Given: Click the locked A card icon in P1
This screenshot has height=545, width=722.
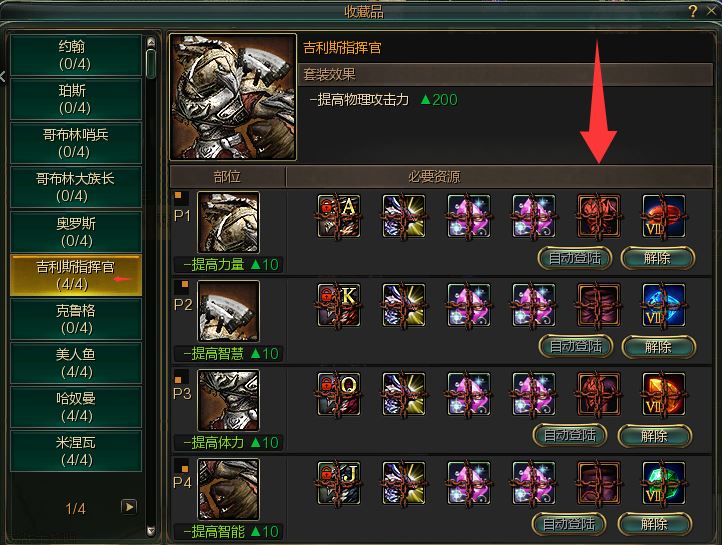Looking at the screenshot, I should [x=339, y=216].
